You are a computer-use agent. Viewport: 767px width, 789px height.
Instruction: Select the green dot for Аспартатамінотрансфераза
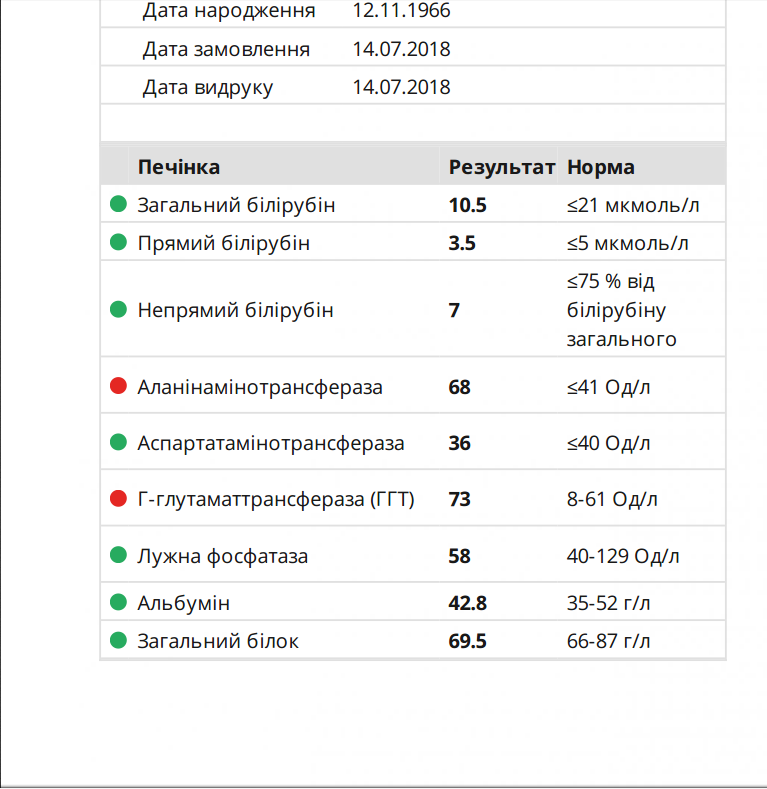coord(118,442)
